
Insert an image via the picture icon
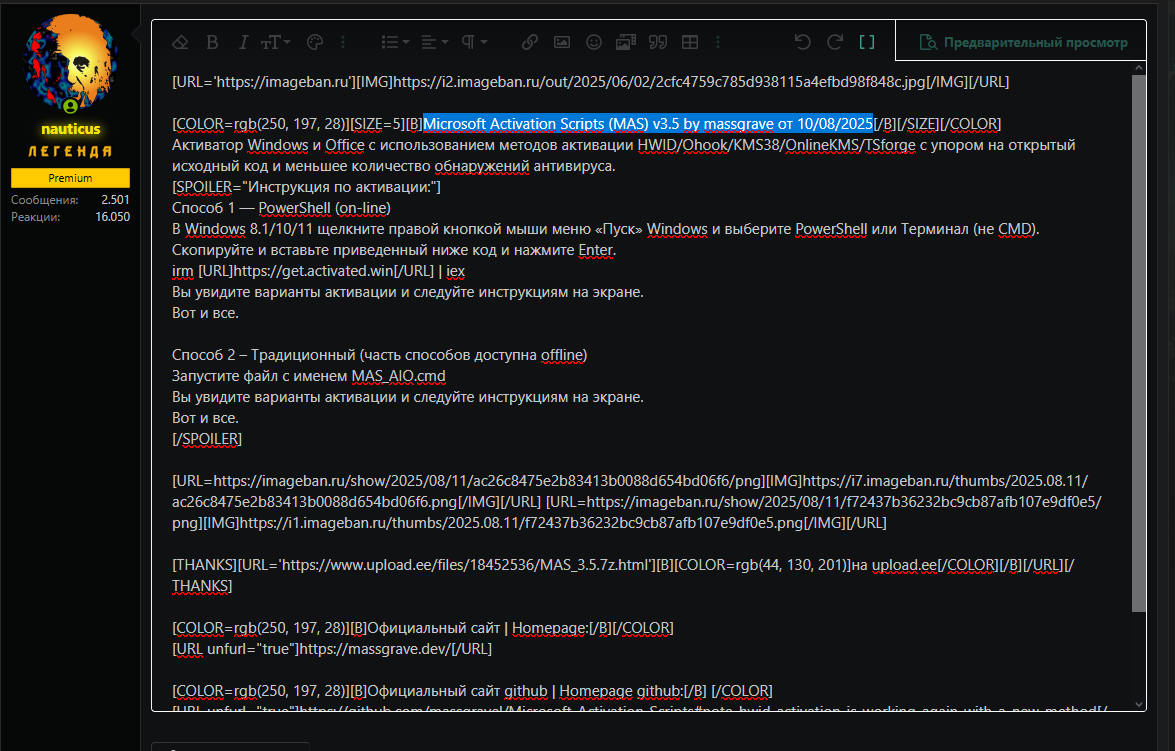(562, 43)
